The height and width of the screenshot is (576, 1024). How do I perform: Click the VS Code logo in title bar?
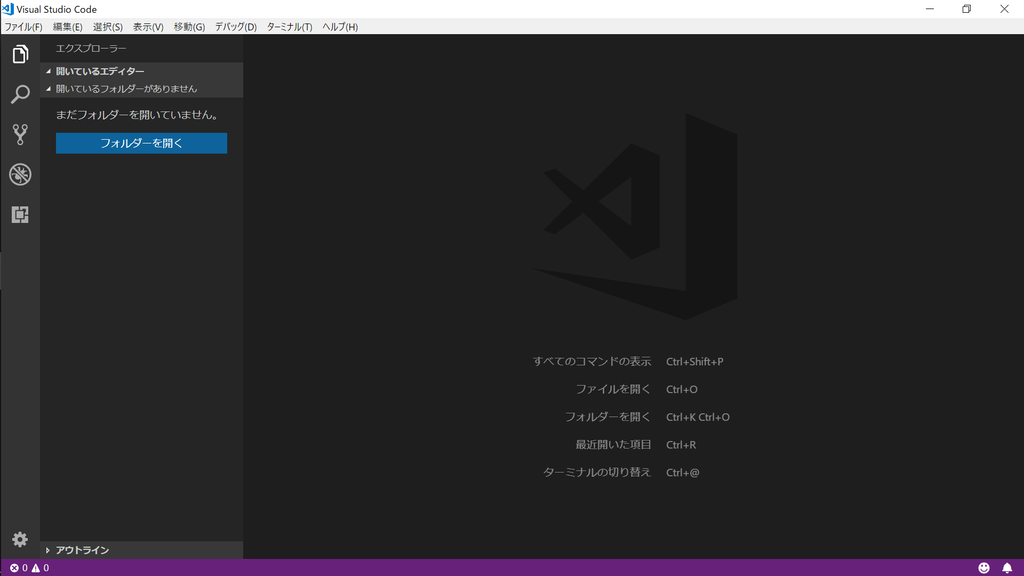8,9
